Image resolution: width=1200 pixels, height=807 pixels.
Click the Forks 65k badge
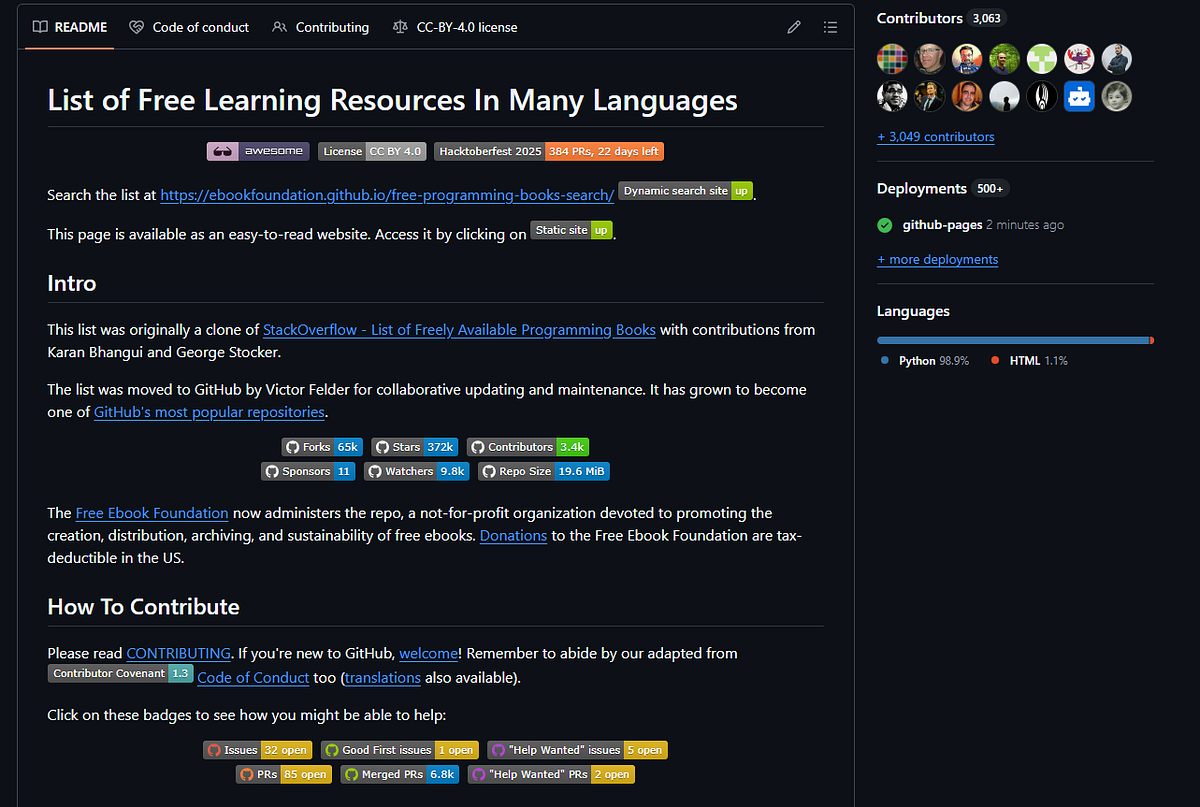(x=322, y=447)
